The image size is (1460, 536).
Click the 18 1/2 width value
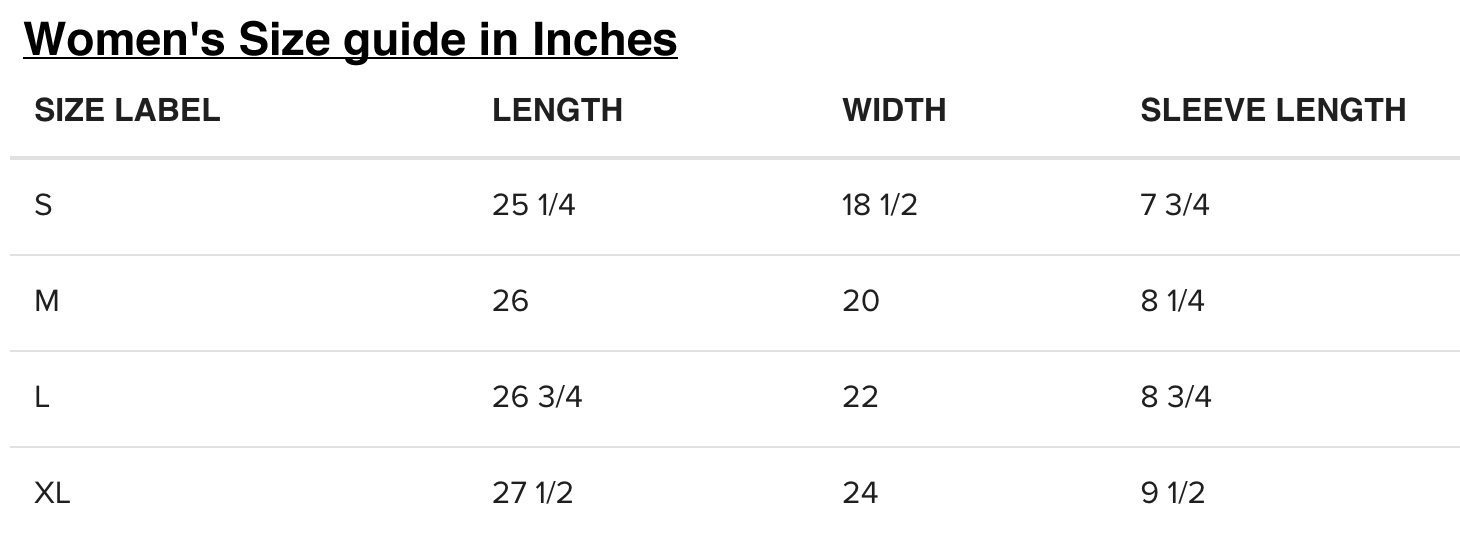click(x=880, y=205)
